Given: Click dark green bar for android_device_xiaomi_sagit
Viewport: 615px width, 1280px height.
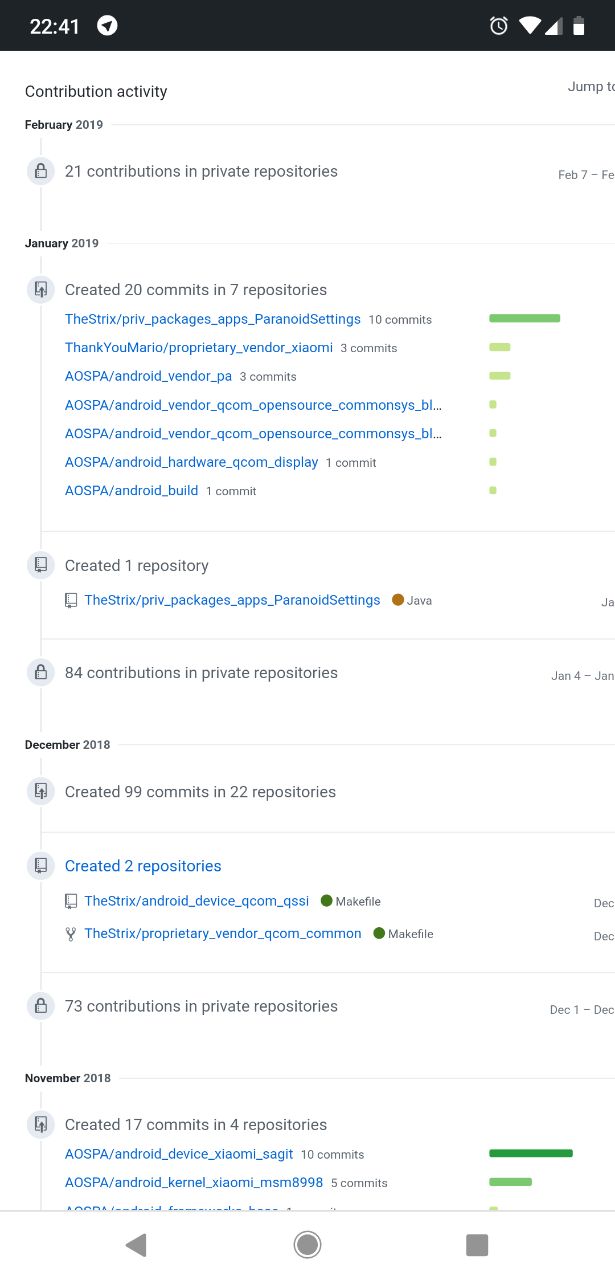Looking at the screenshot, I should coord(531,1153).
